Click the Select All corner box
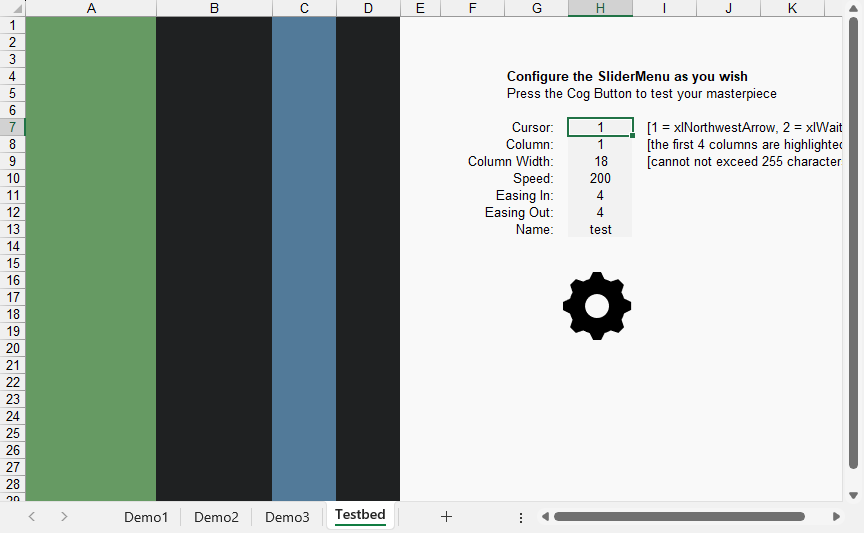This screenshot has width=864, height=533. point(12,8)
